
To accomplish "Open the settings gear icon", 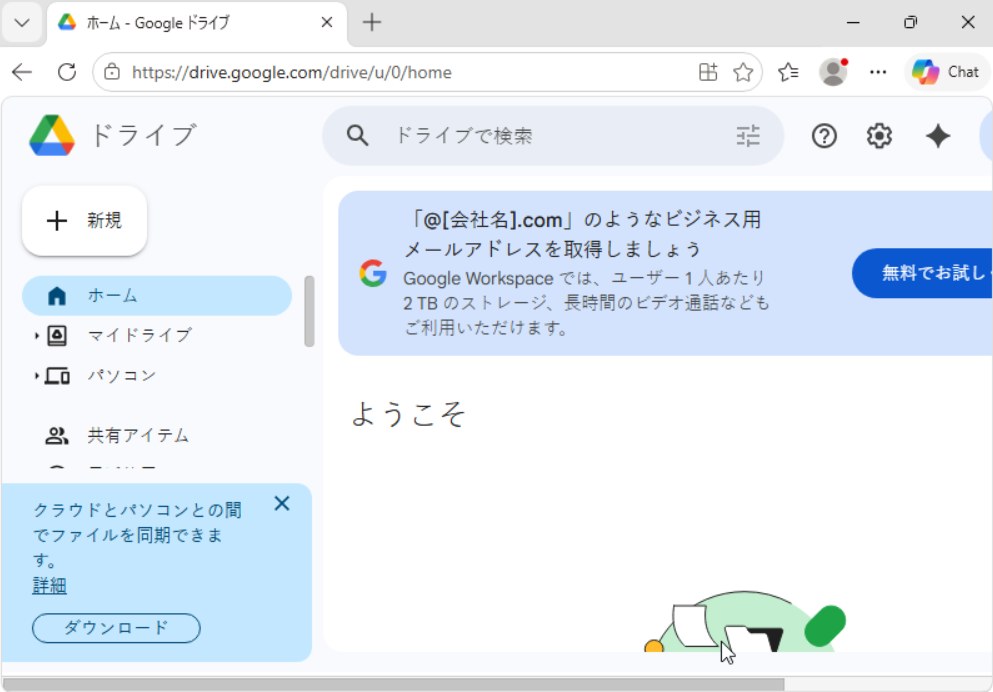I will tap(879, 135).
